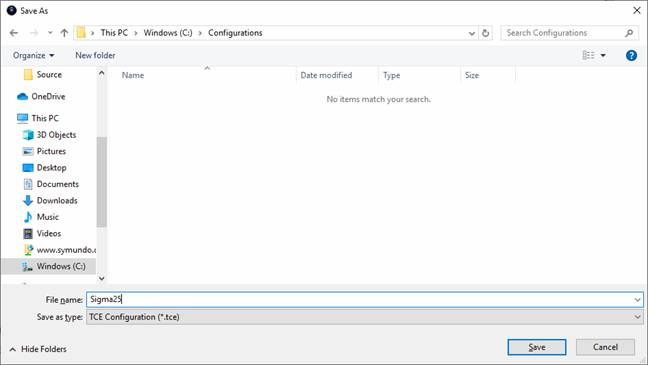Open the Organize menu
This screenshot has width=648, height=365.
33,55
